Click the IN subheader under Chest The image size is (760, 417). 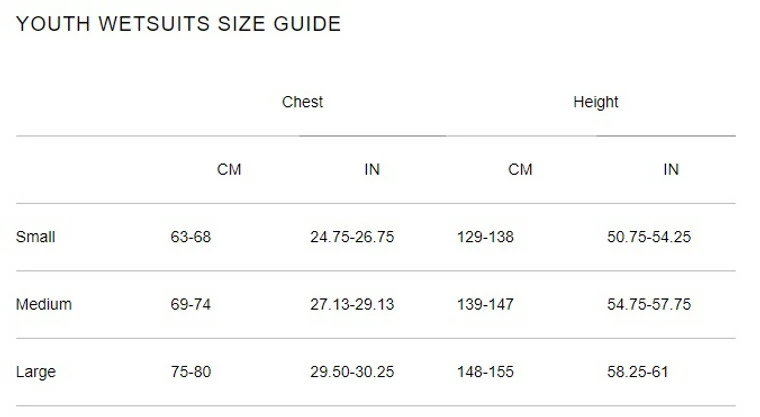[x=372, y=170]
